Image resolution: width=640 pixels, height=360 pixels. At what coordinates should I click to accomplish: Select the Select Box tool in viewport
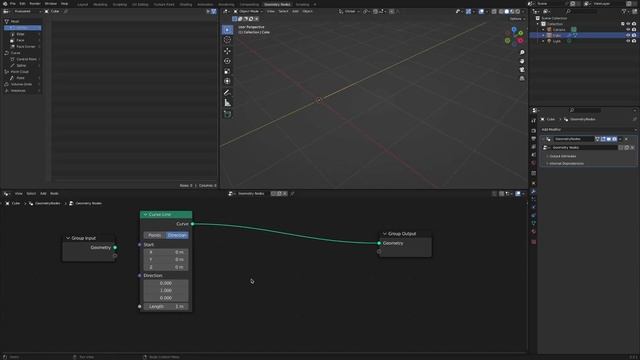pyautogui.click(x=227, y=30)
